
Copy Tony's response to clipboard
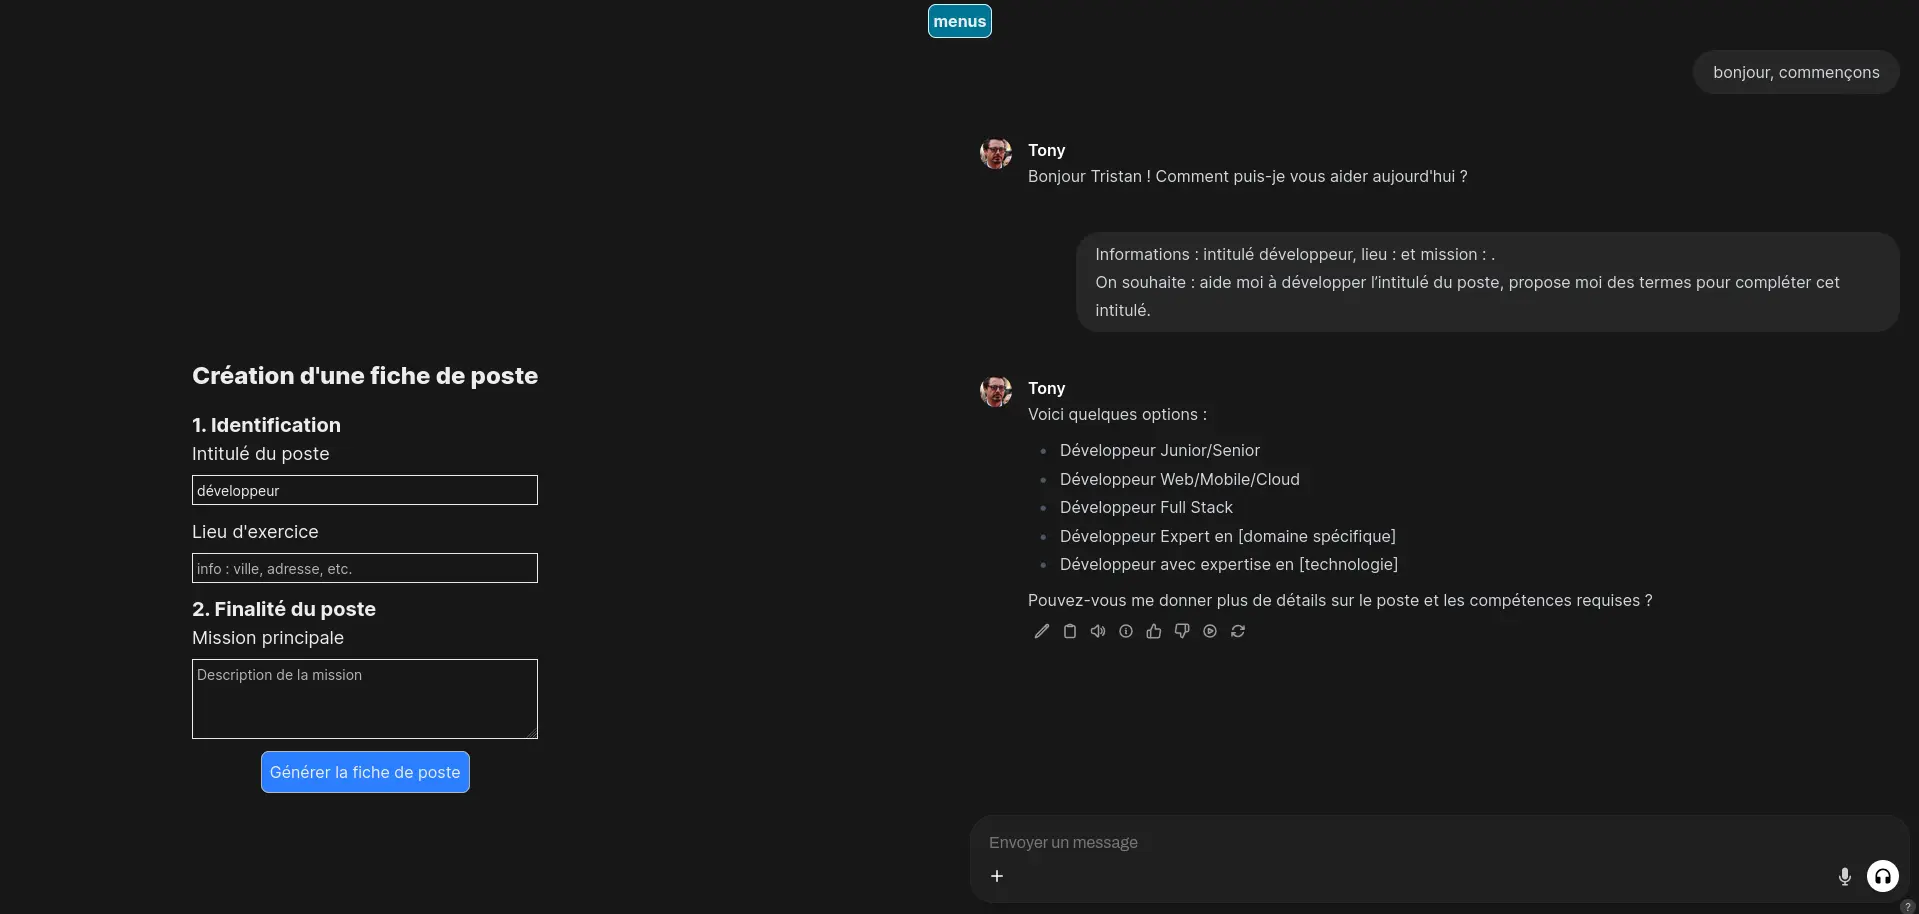1069,631
